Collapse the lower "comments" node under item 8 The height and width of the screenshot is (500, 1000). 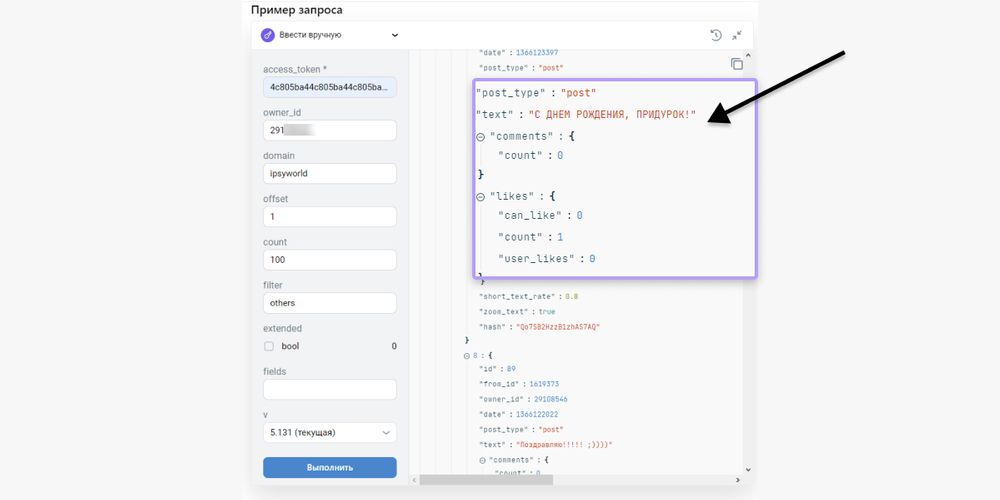point(482,459)
